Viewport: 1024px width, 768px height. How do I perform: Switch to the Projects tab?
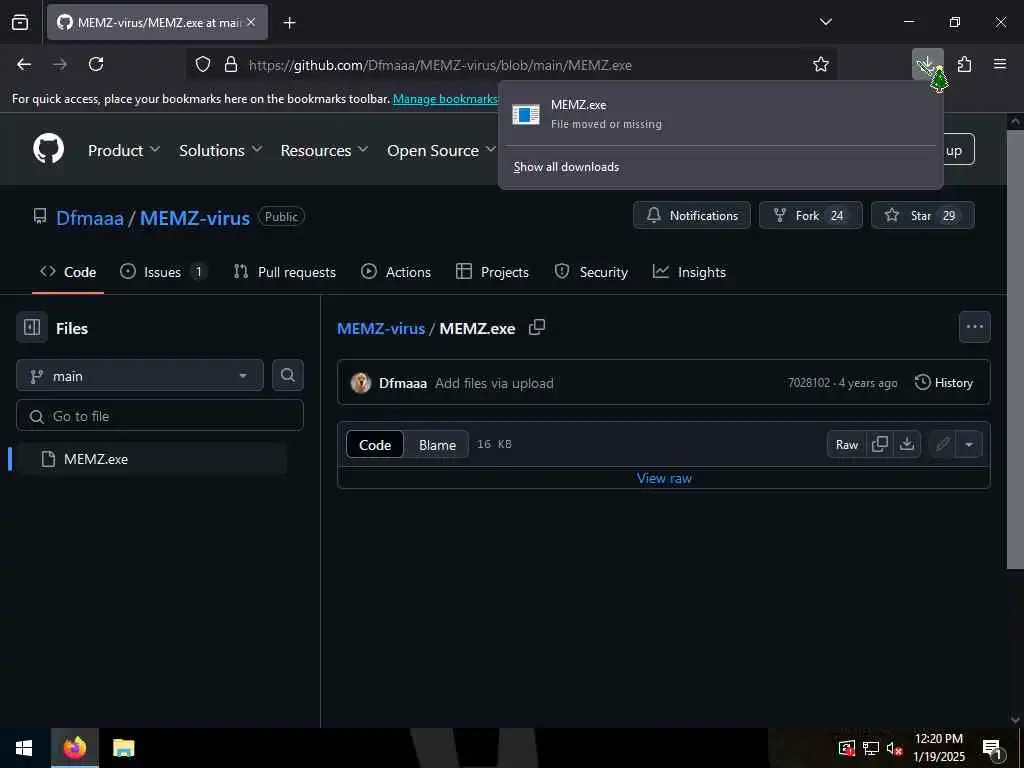(492, 272)
